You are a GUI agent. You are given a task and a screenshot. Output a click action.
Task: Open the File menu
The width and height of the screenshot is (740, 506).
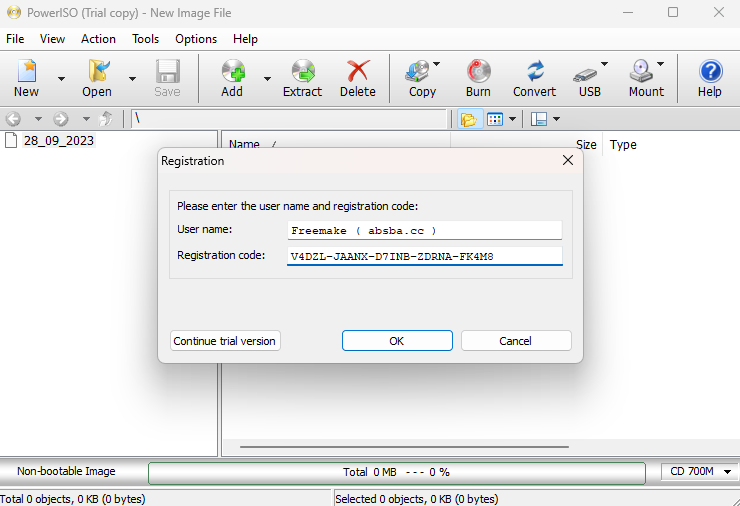[x=15, y=39]
